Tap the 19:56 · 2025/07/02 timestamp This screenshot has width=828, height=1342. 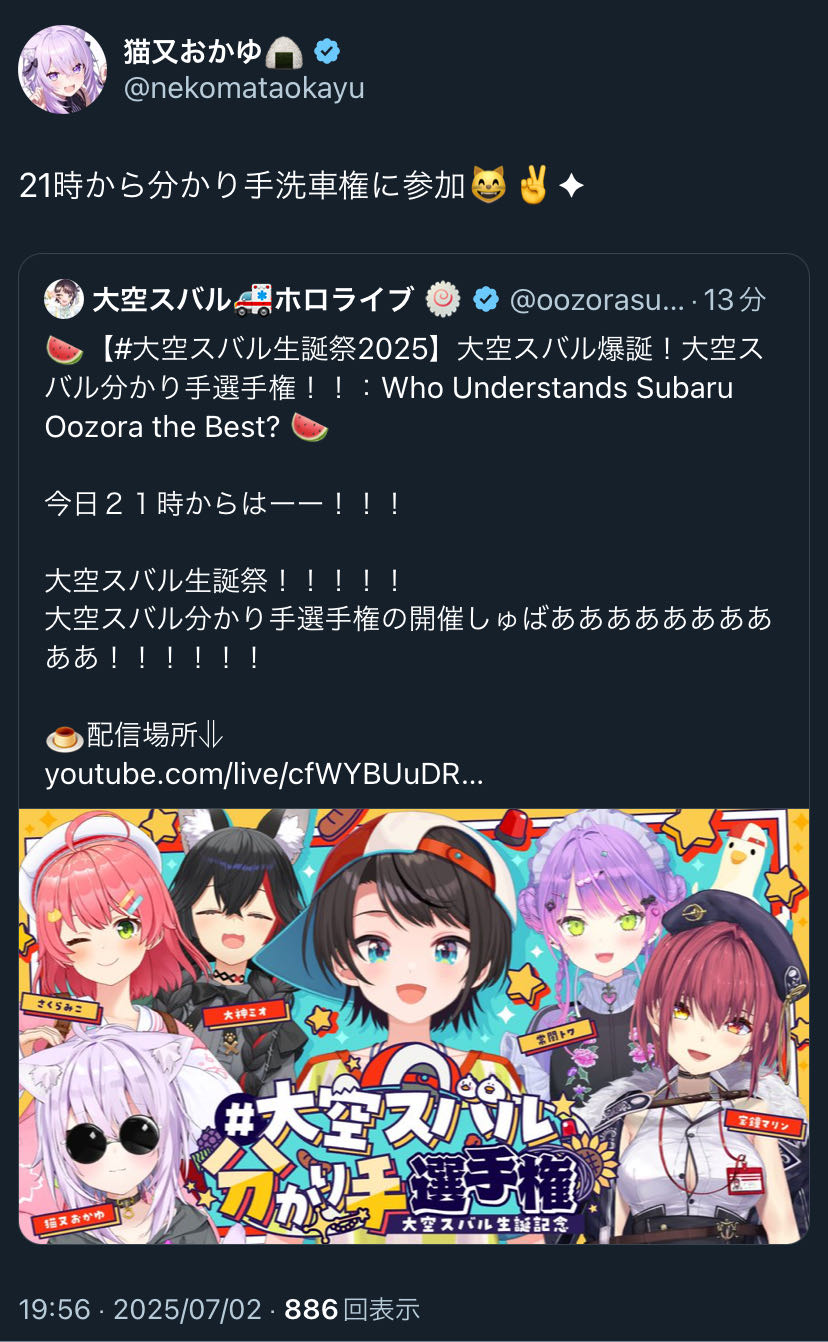coord(140,1309)
